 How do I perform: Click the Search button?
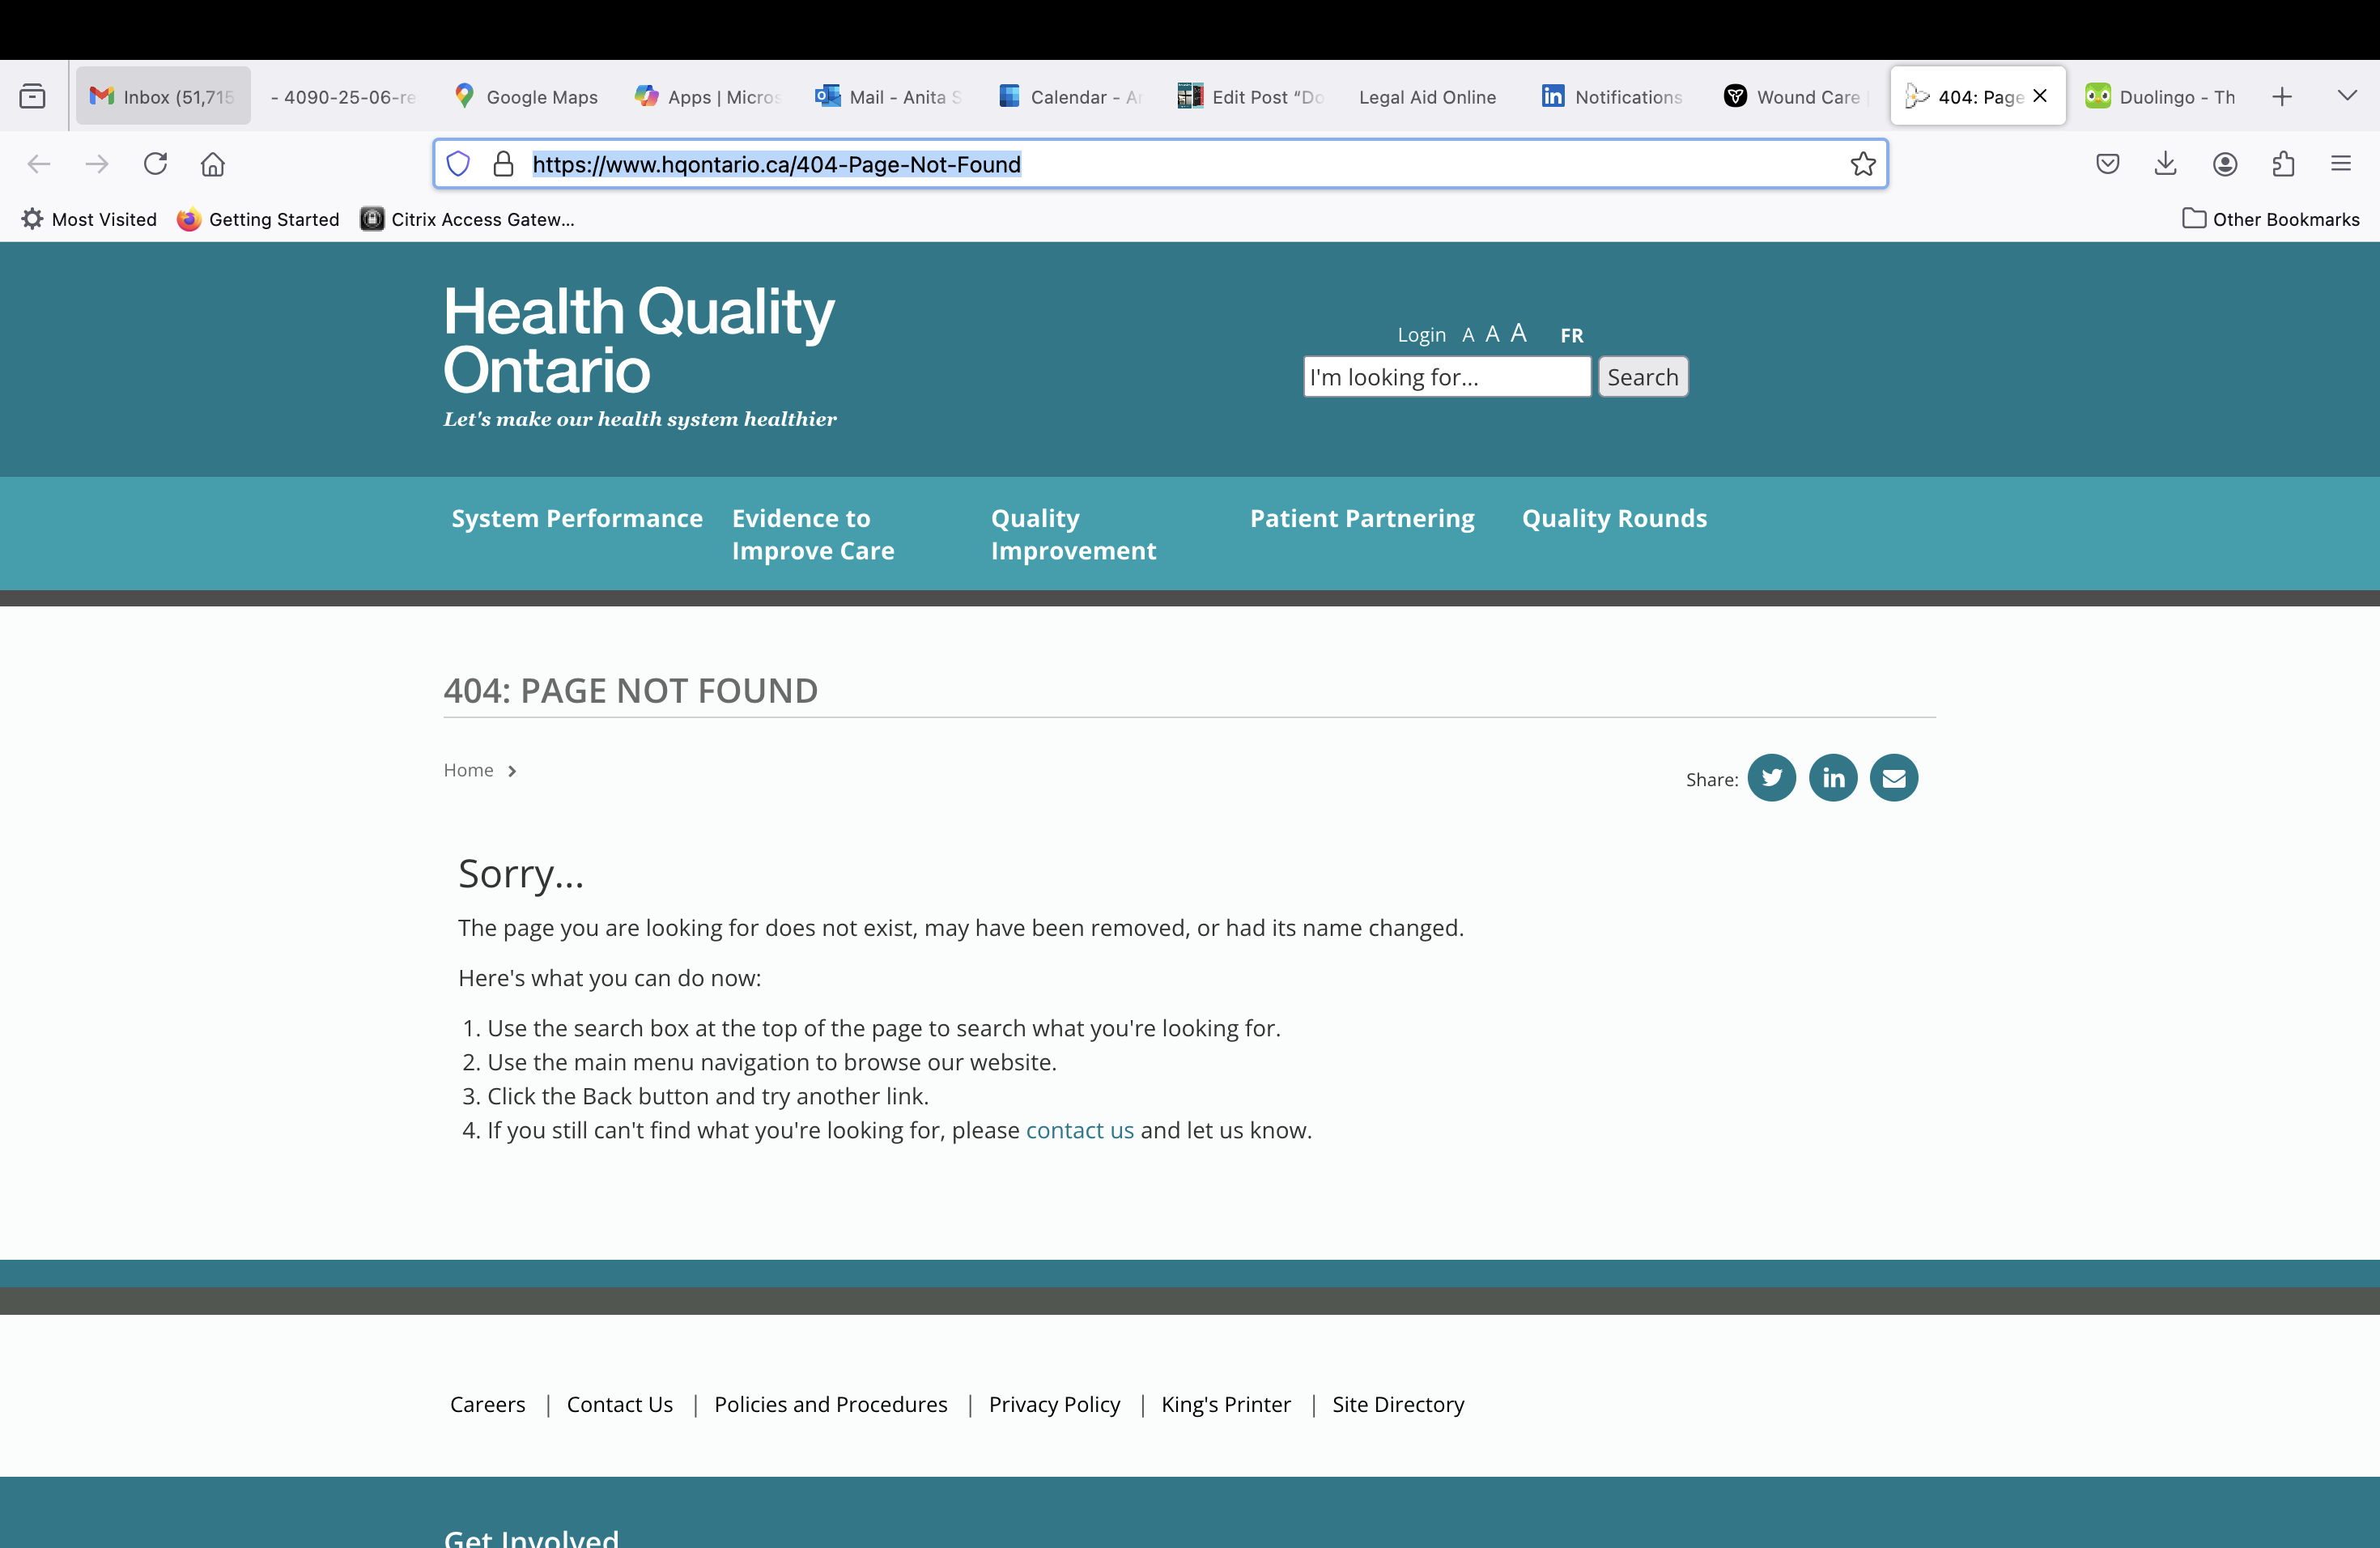coord(1643,377)
